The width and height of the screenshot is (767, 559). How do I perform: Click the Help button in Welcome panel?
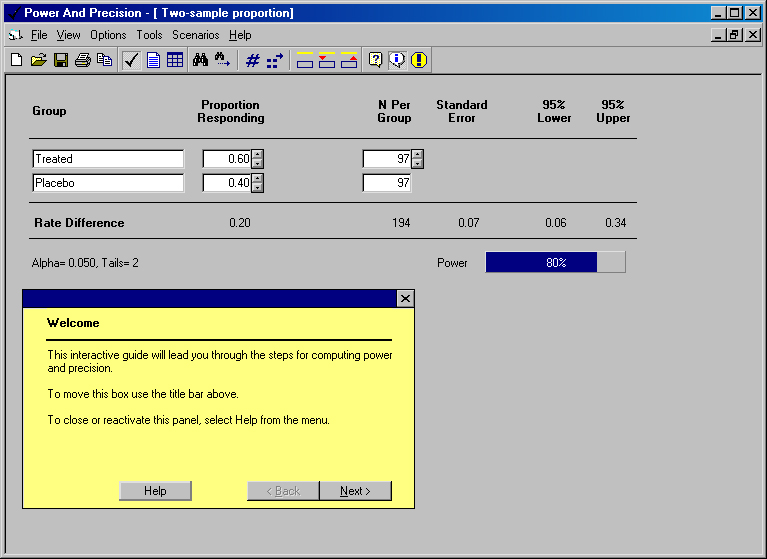point(155,491)
